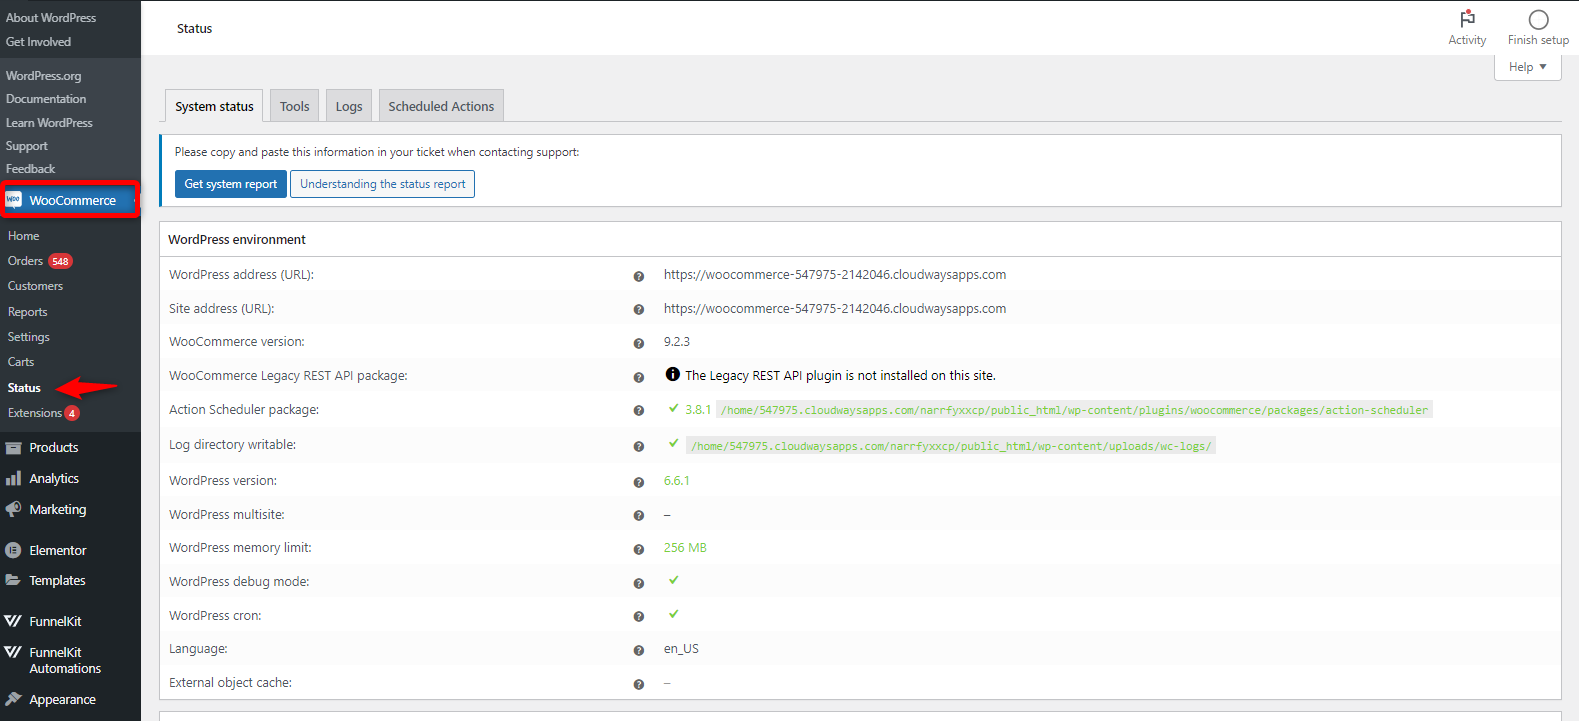Click the wc-logs directory path

[951, 446]
